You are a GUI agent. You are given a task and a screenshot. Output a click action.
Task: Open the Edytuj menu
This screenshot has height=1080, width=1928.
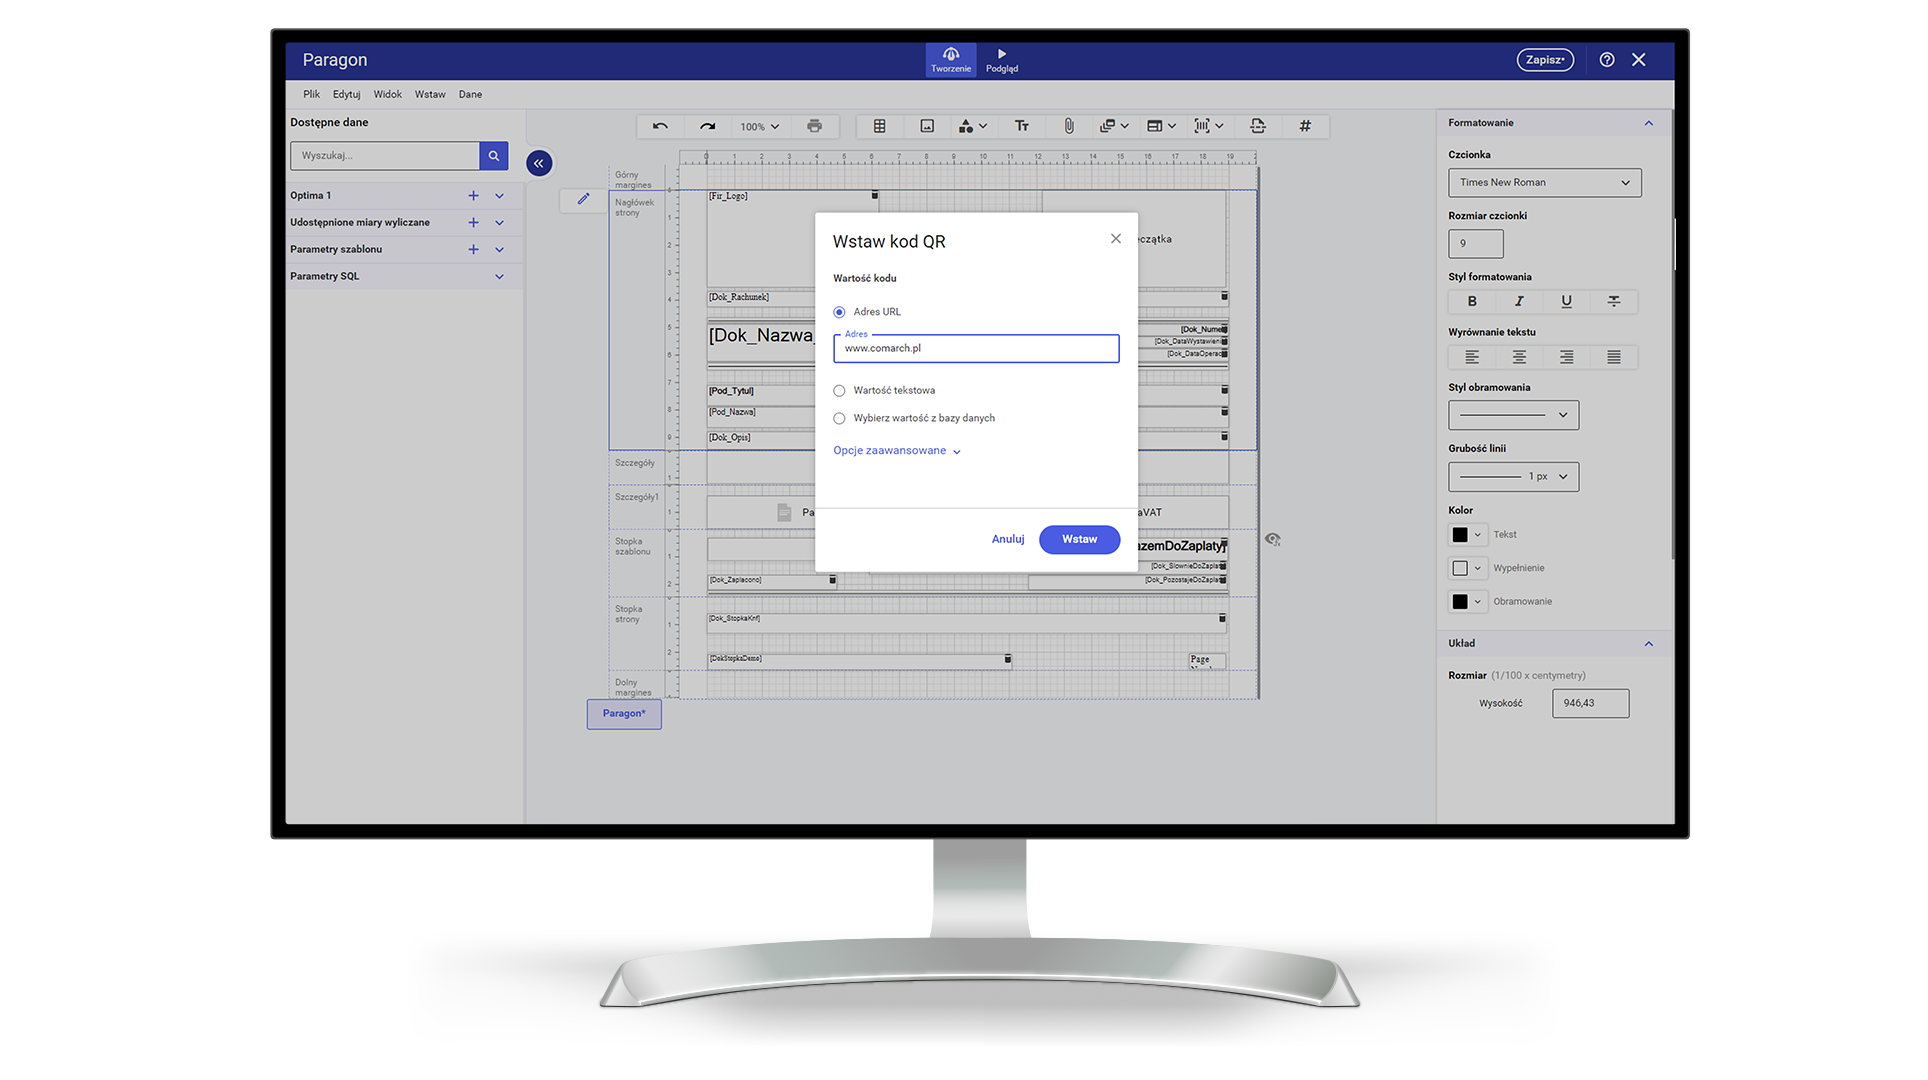coord(346,95)
